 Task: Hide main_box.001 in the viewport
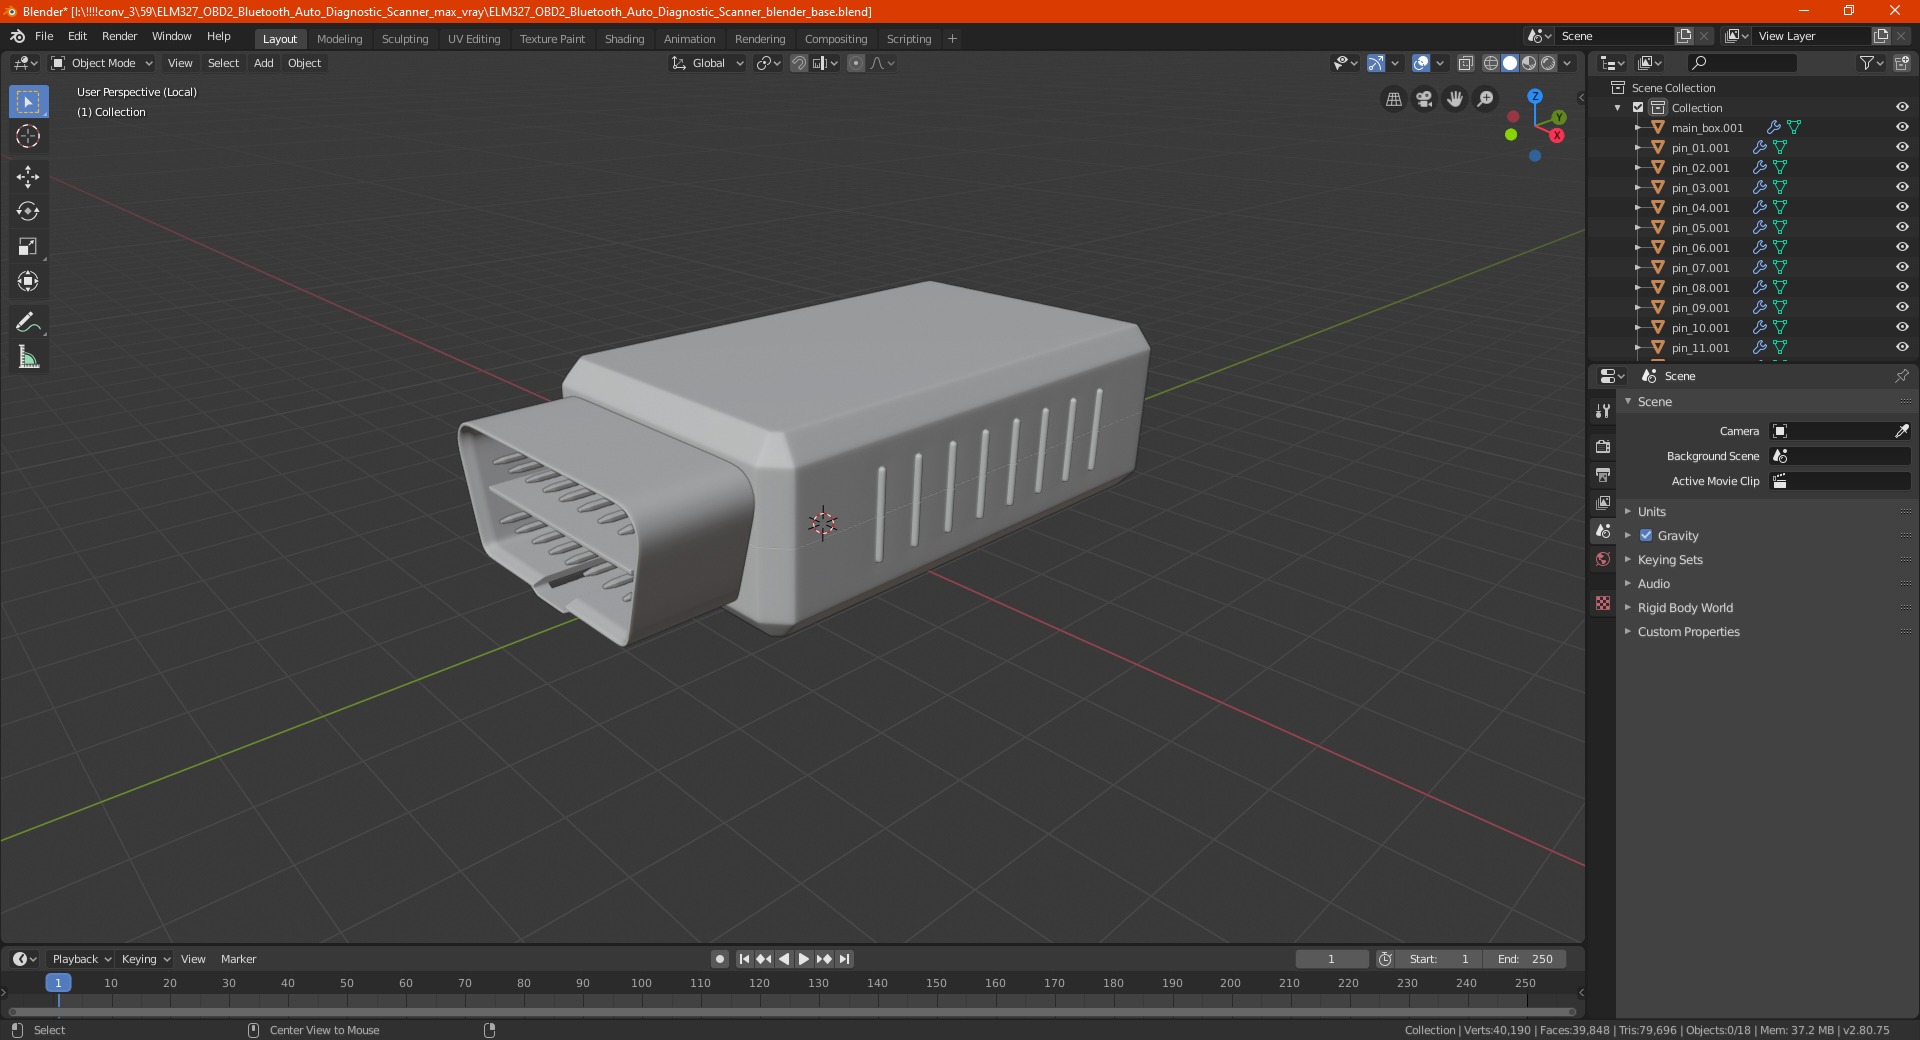coord(1902,128)
